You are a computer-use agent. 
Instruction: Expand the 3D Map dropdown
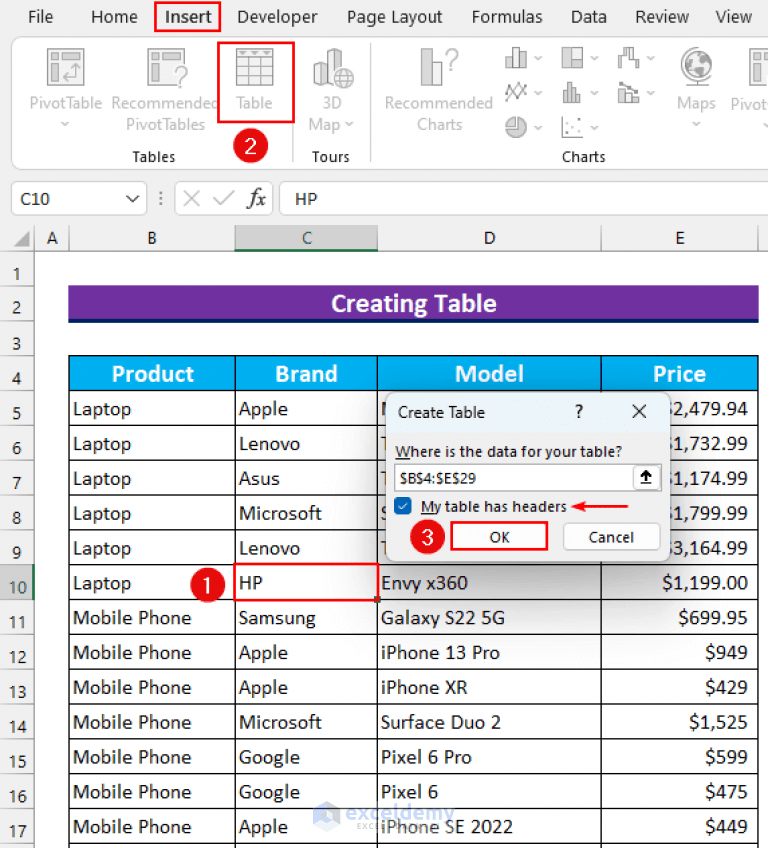click(349, 124)
